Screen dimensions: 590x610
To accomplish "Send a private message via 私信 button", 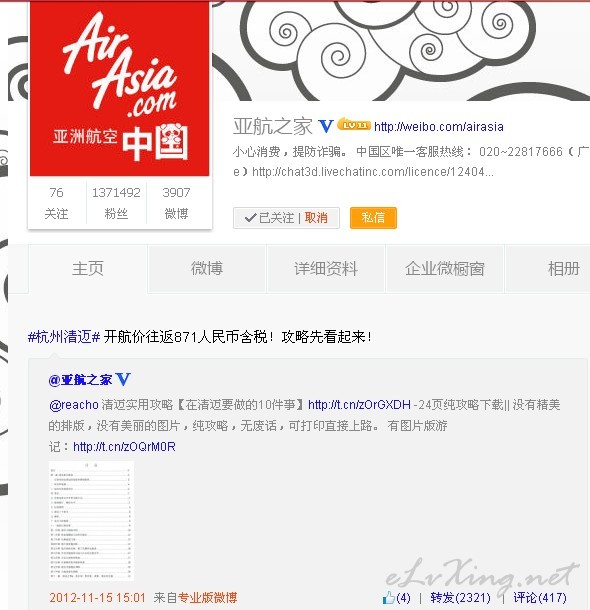I will coord(373,218).
